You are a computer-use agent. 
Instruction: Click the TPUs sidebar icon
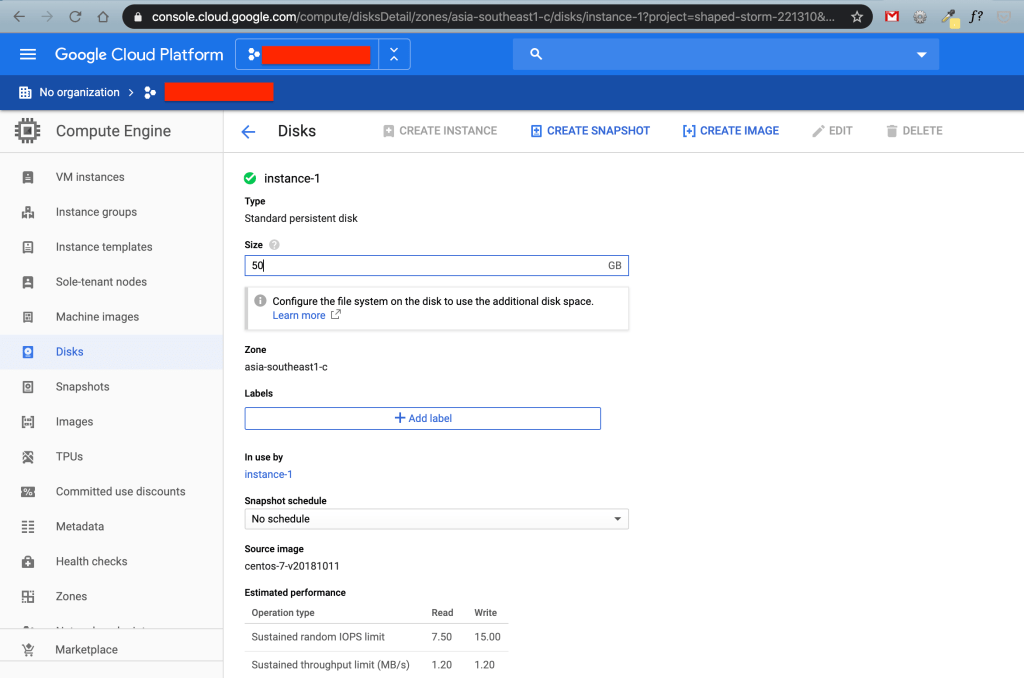pos(28,457)
